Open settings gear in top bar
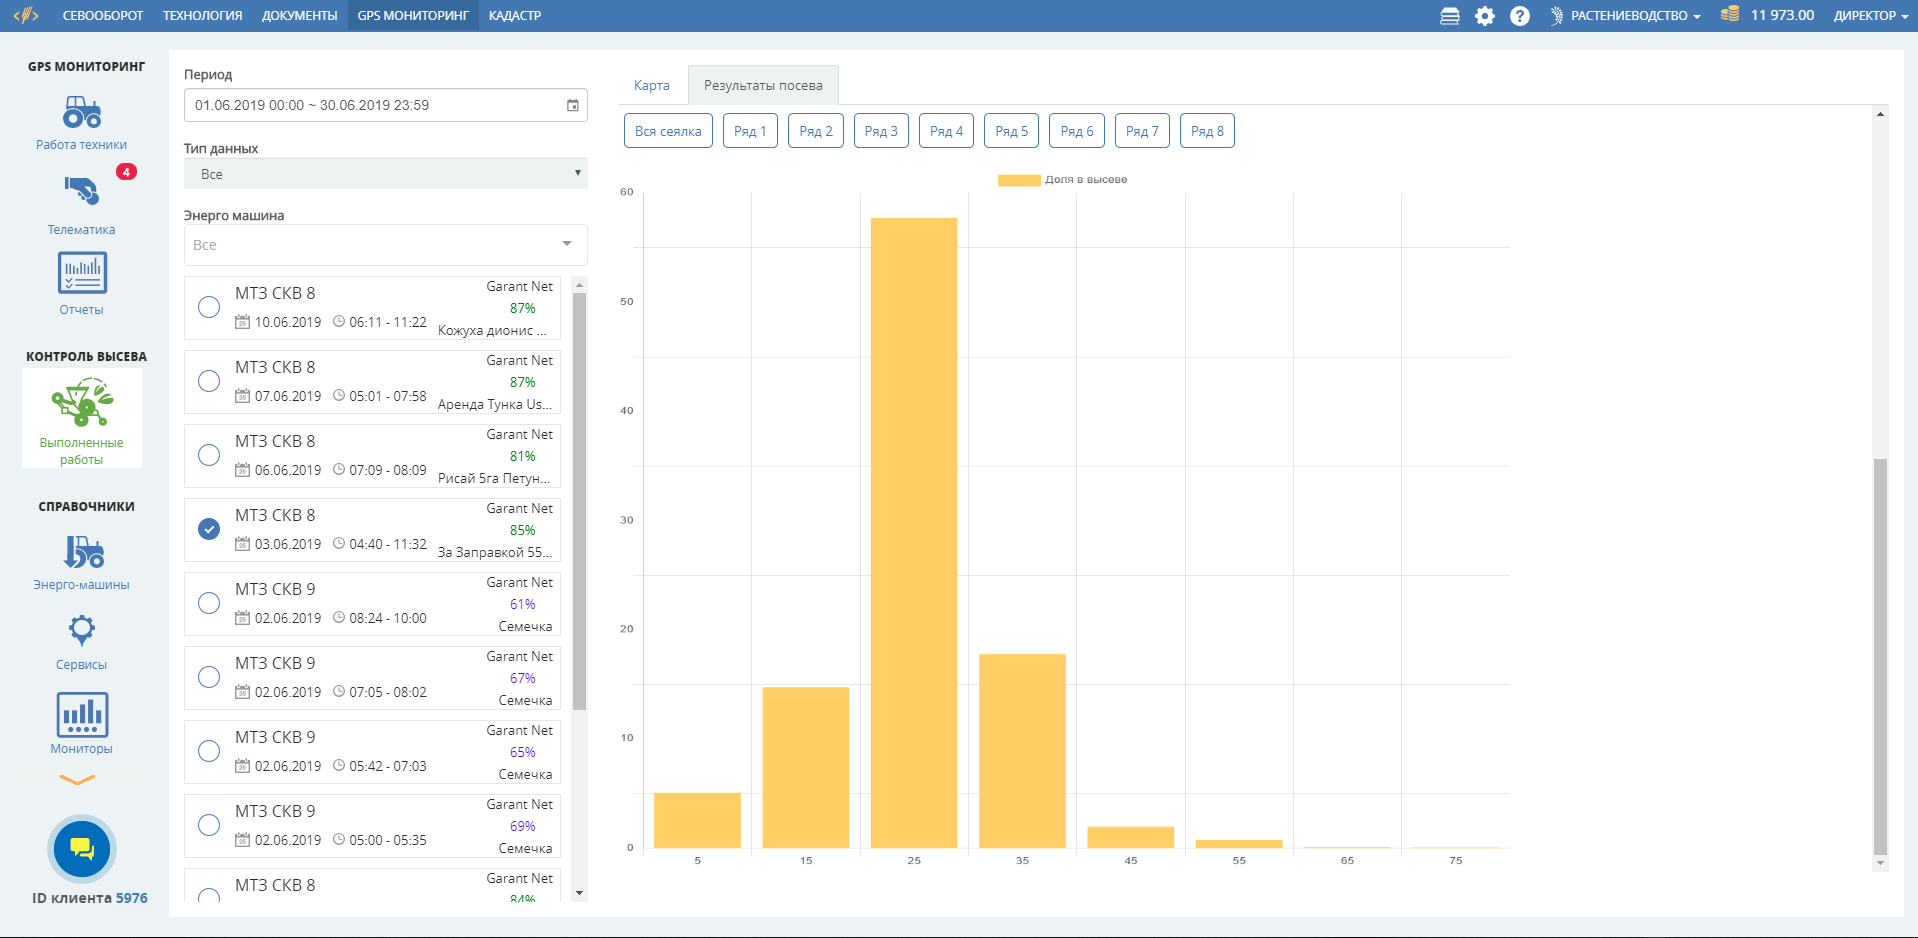The height and width of the screenshot is (938, 1918). click(1485, 16)
